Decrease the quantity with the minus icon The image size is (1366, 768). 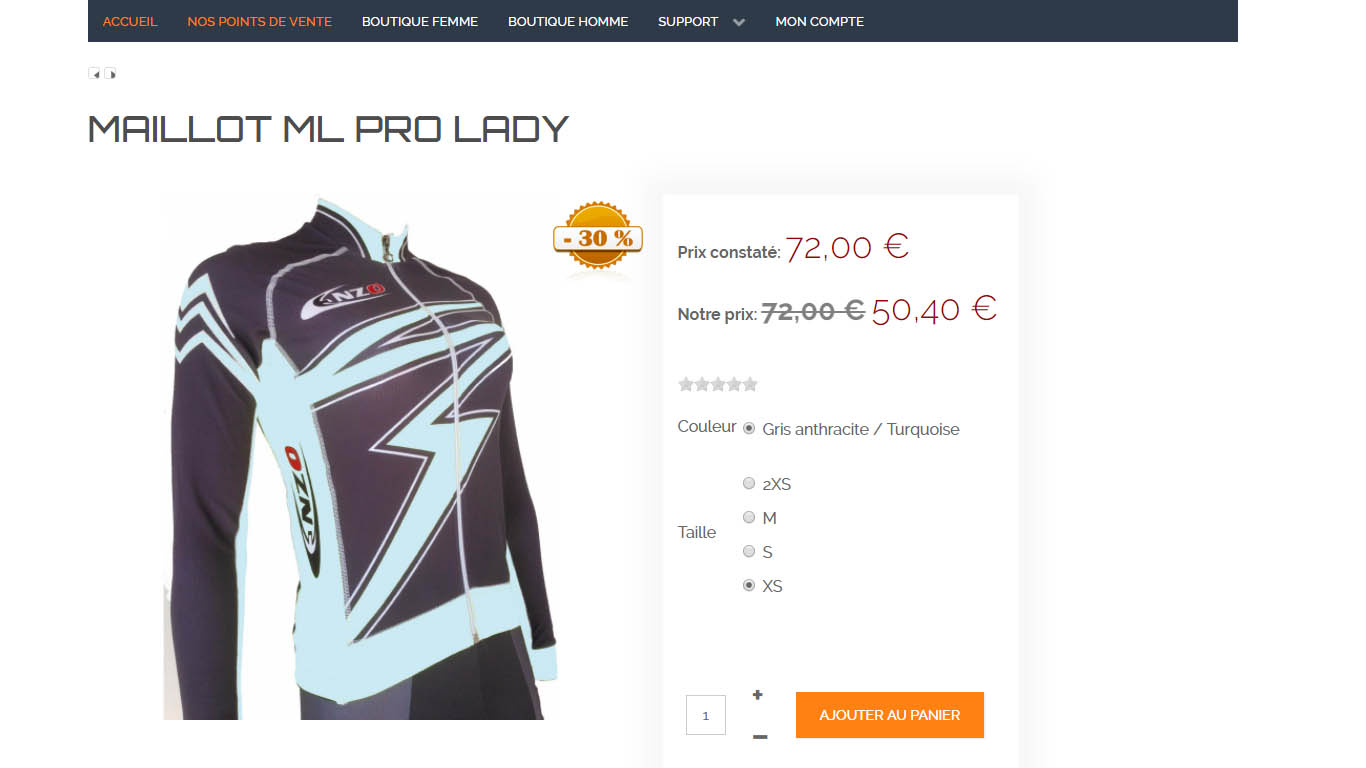(760, 737)
